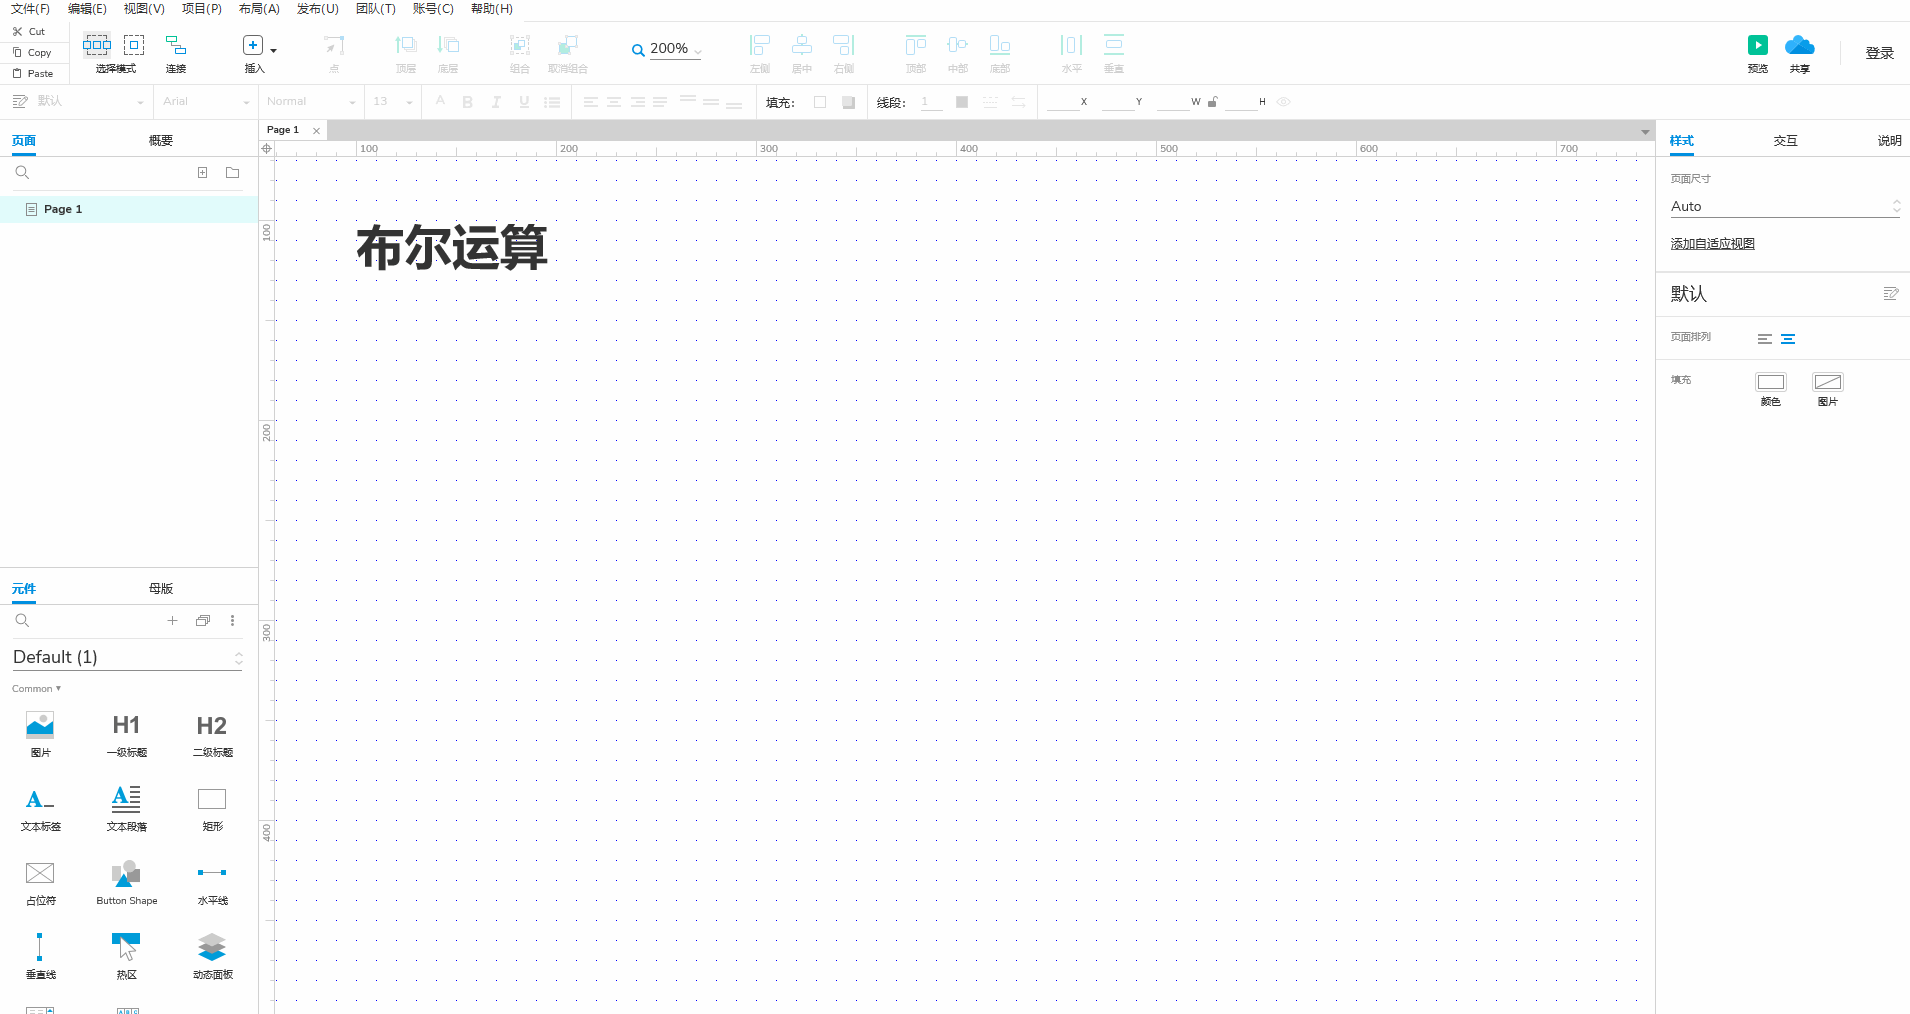Toggle the W/H aspect ratio lock
The width and height of the screenshot is (1910, 1014).
(x=1213, y=102)
